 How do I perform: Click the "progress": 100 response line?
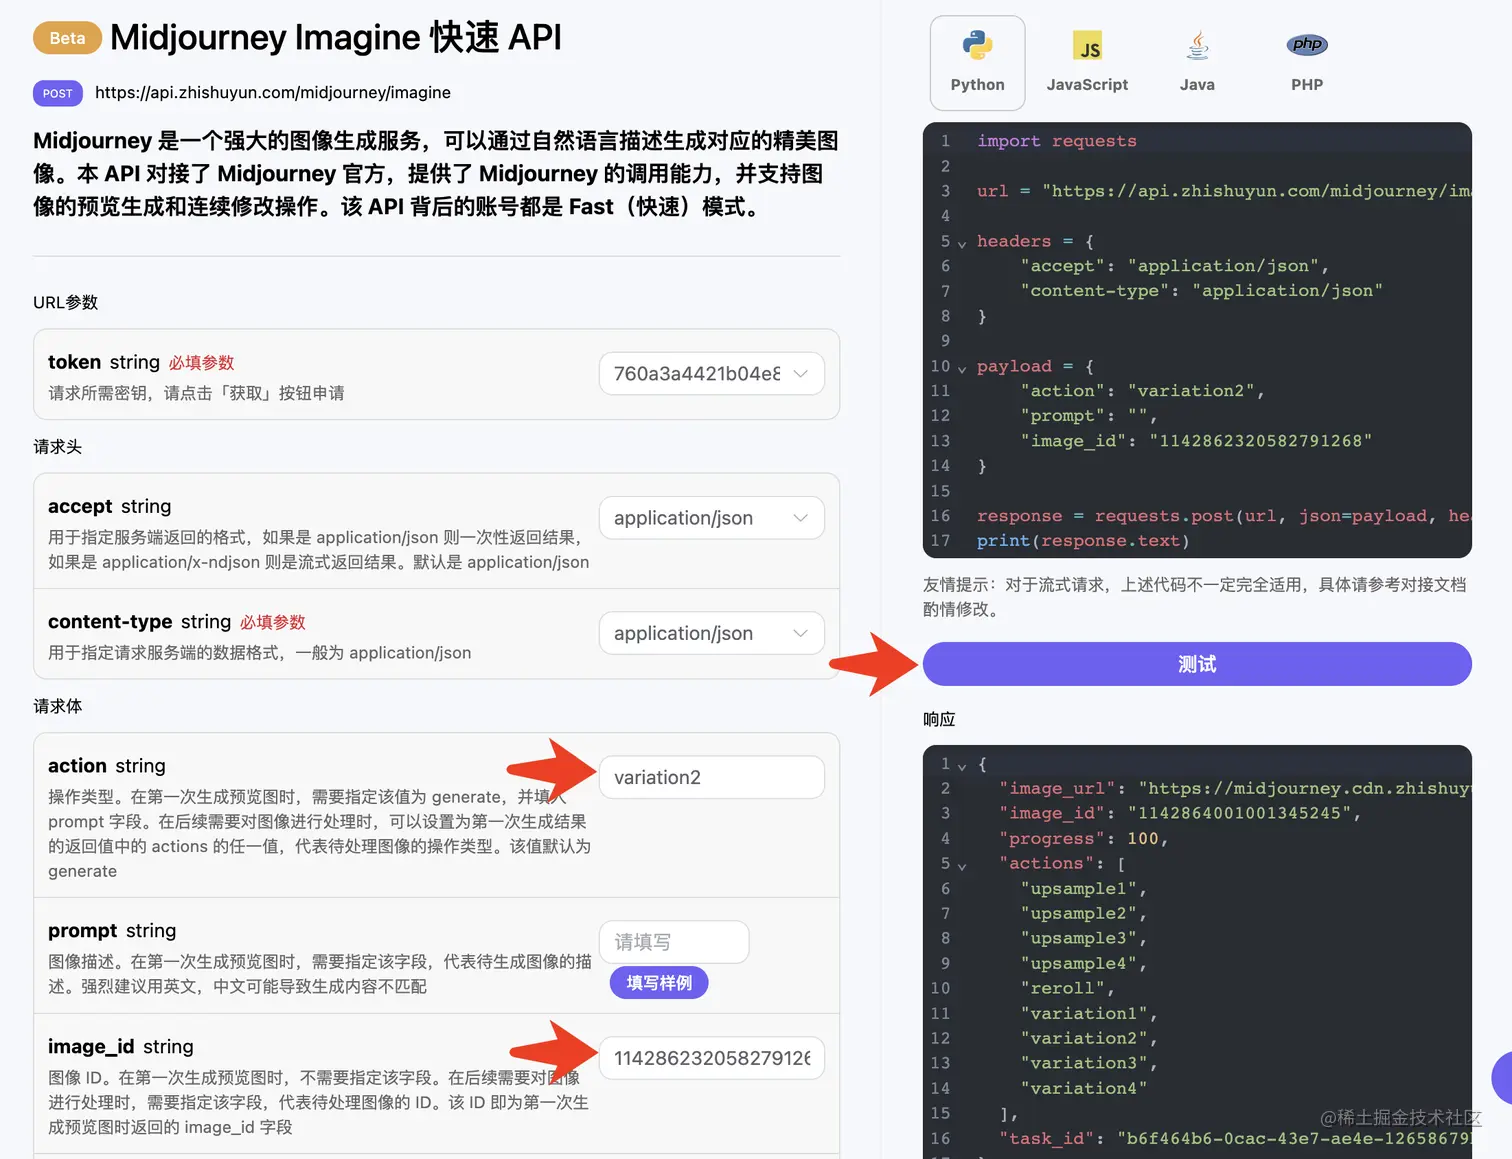coord(1084,838)
